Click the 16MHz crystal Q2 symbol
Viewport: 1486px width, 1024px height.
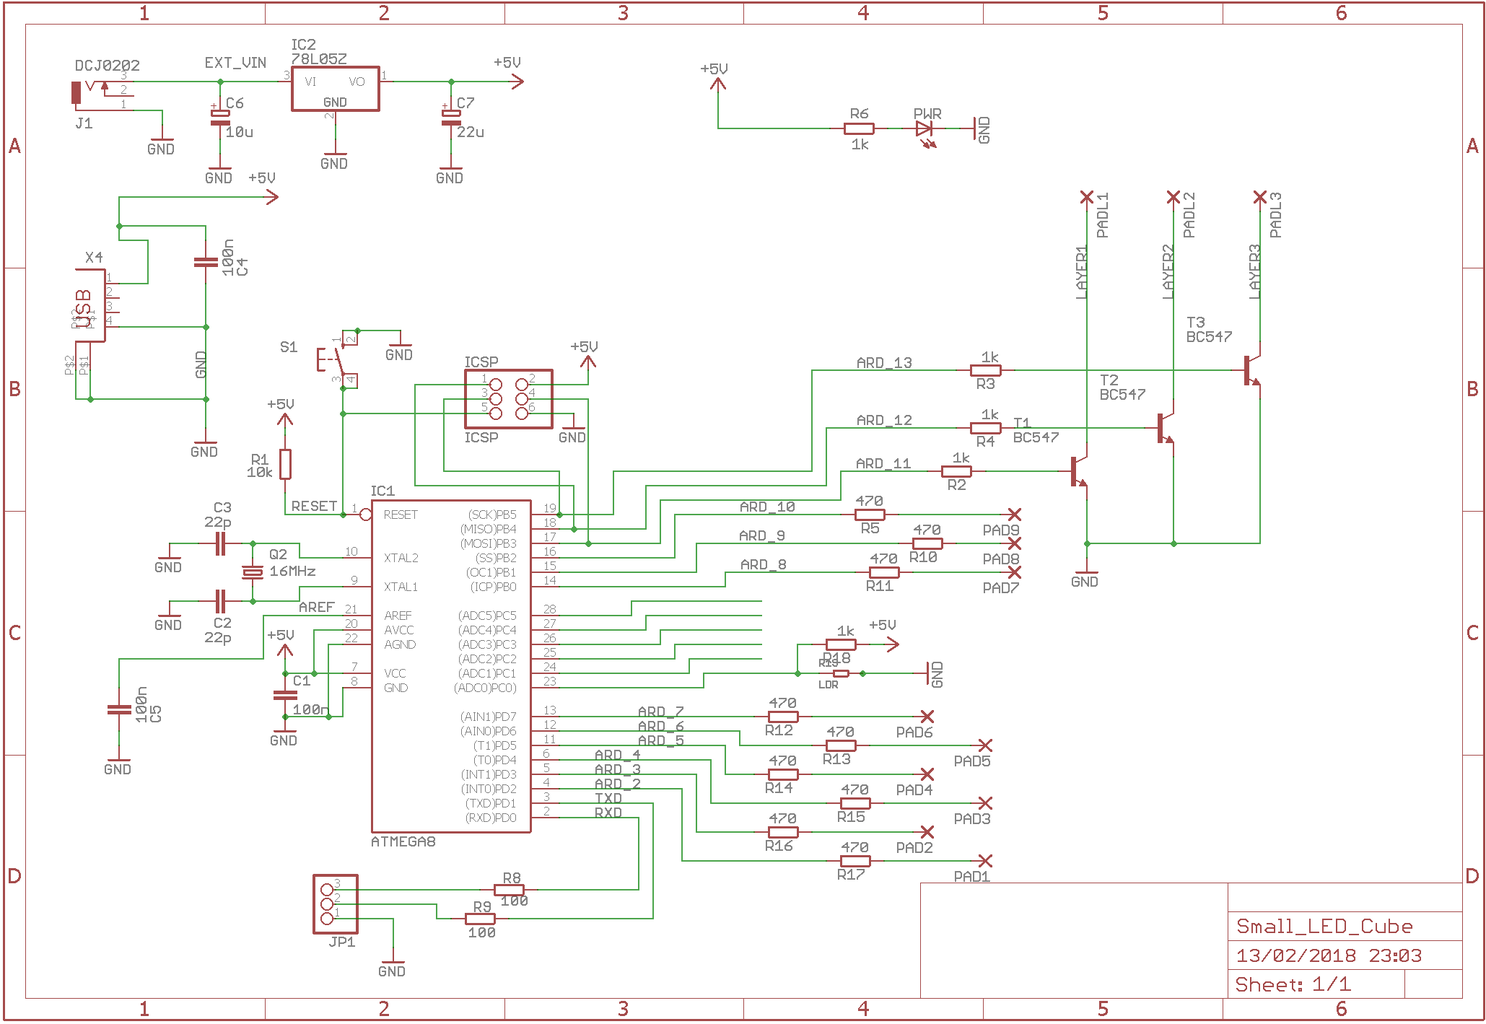[252, 572]
